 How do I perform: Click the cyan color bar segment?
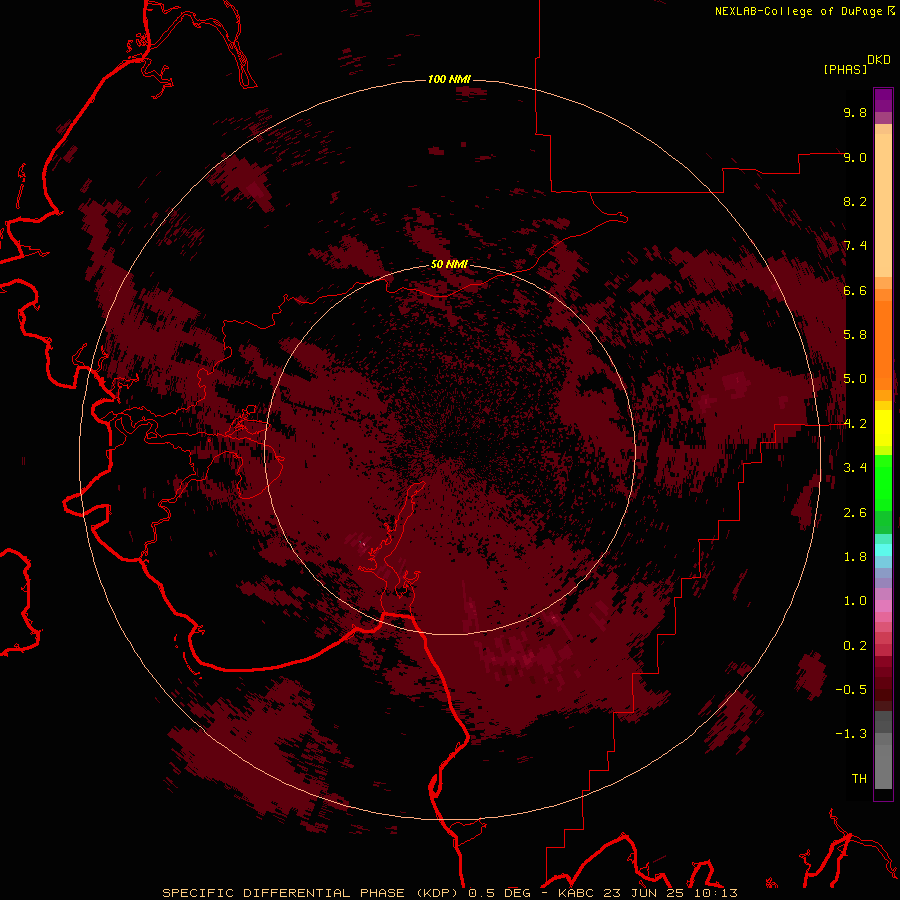point(883,550)
